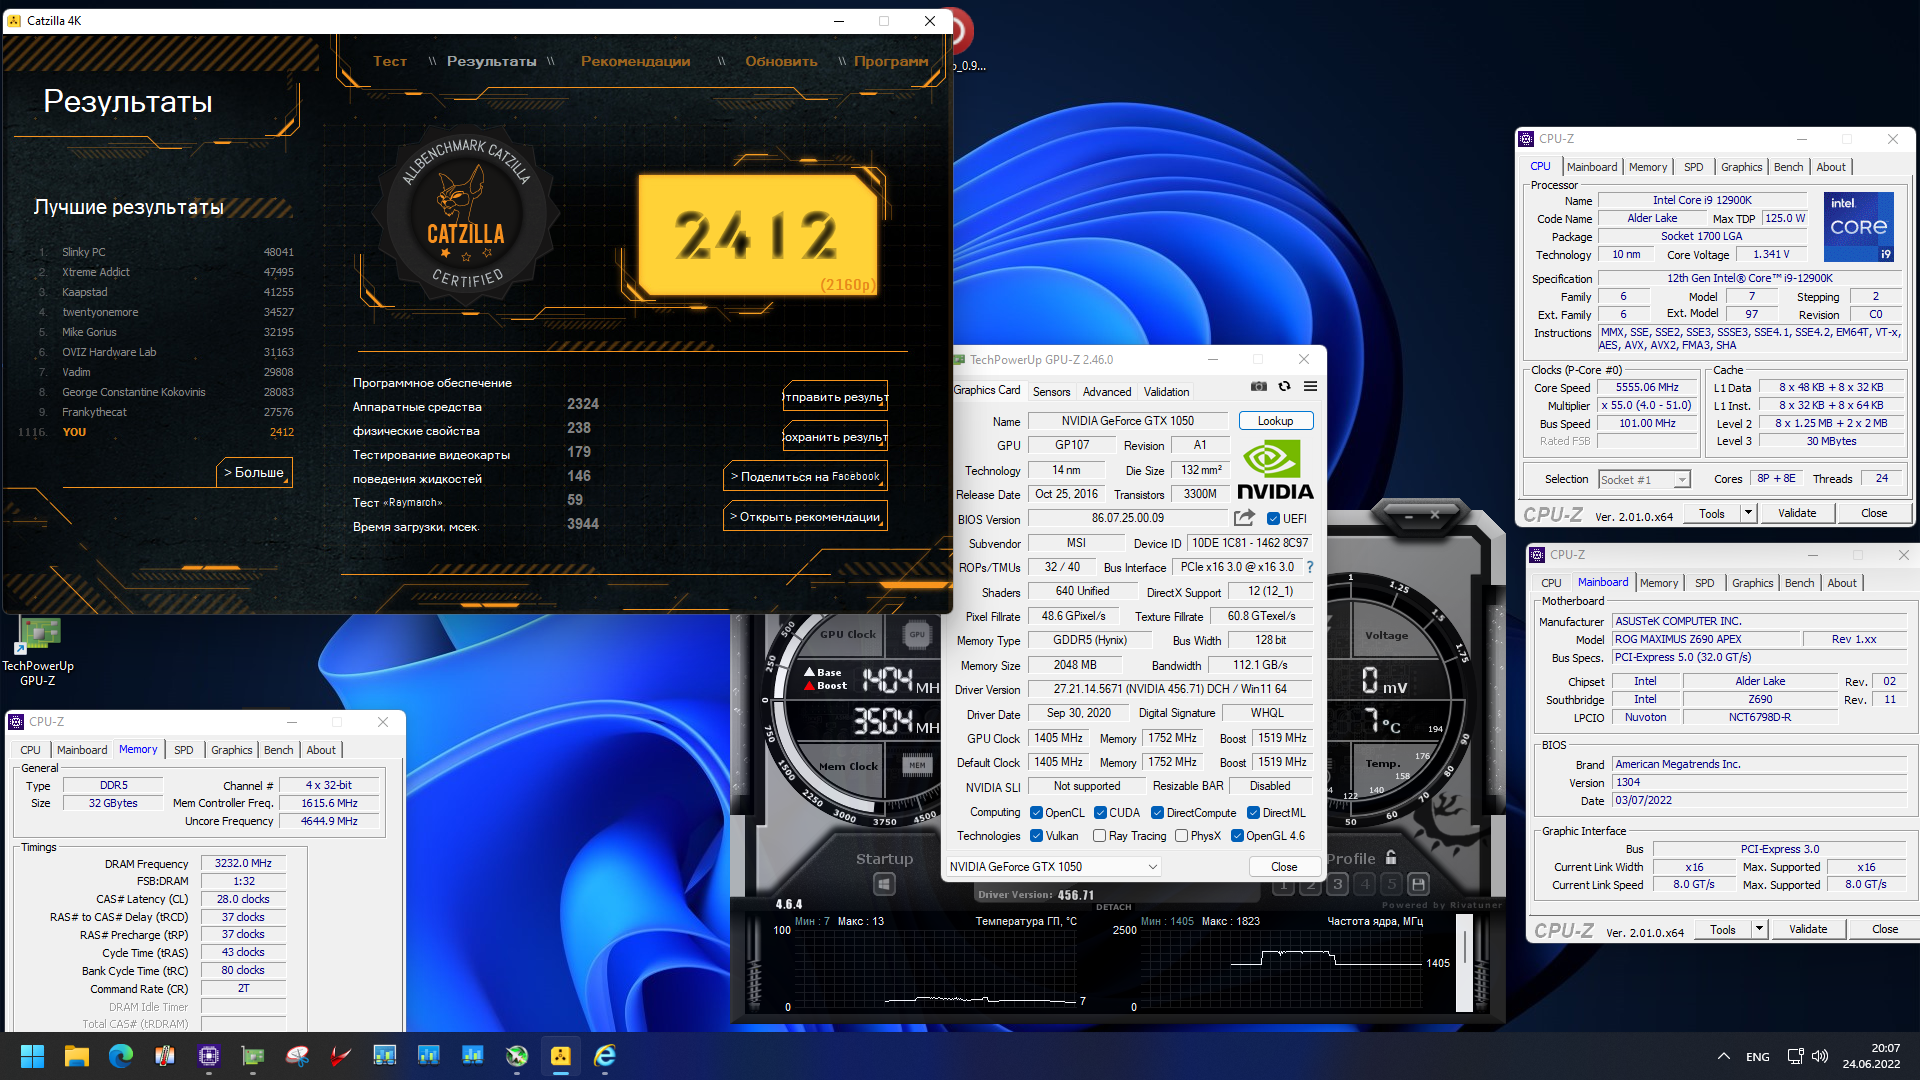Image resolution: width=1920 pixels, height=1080 pixels.
Task: Toggle Afterburner Windows startup icon
Action: click(x=884, y=884)
